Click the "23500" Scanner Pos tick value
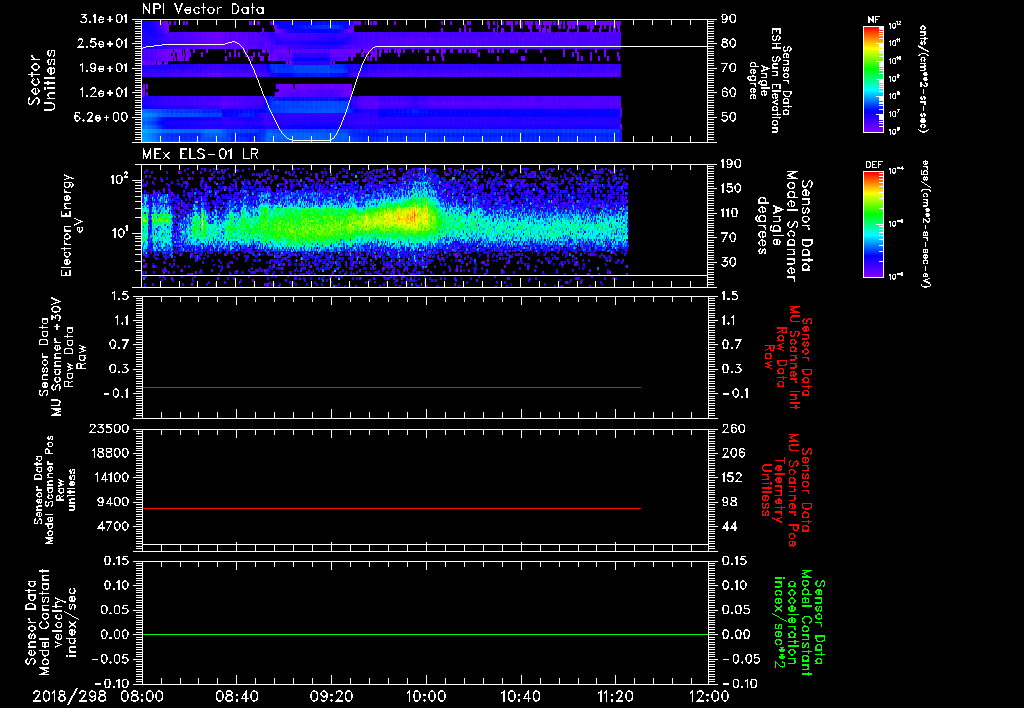1024x708 pixels. coord(110,428)
